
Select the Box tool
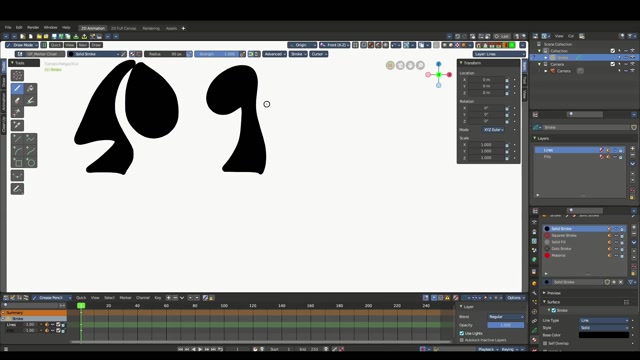(17, 162)
